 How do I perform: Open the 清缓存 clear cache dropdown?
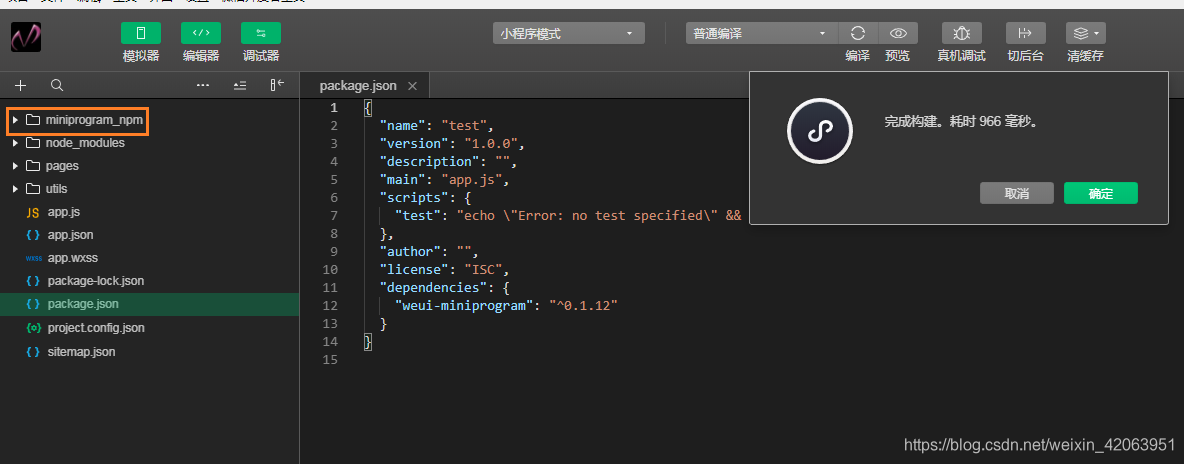[x=1086, y=33]
